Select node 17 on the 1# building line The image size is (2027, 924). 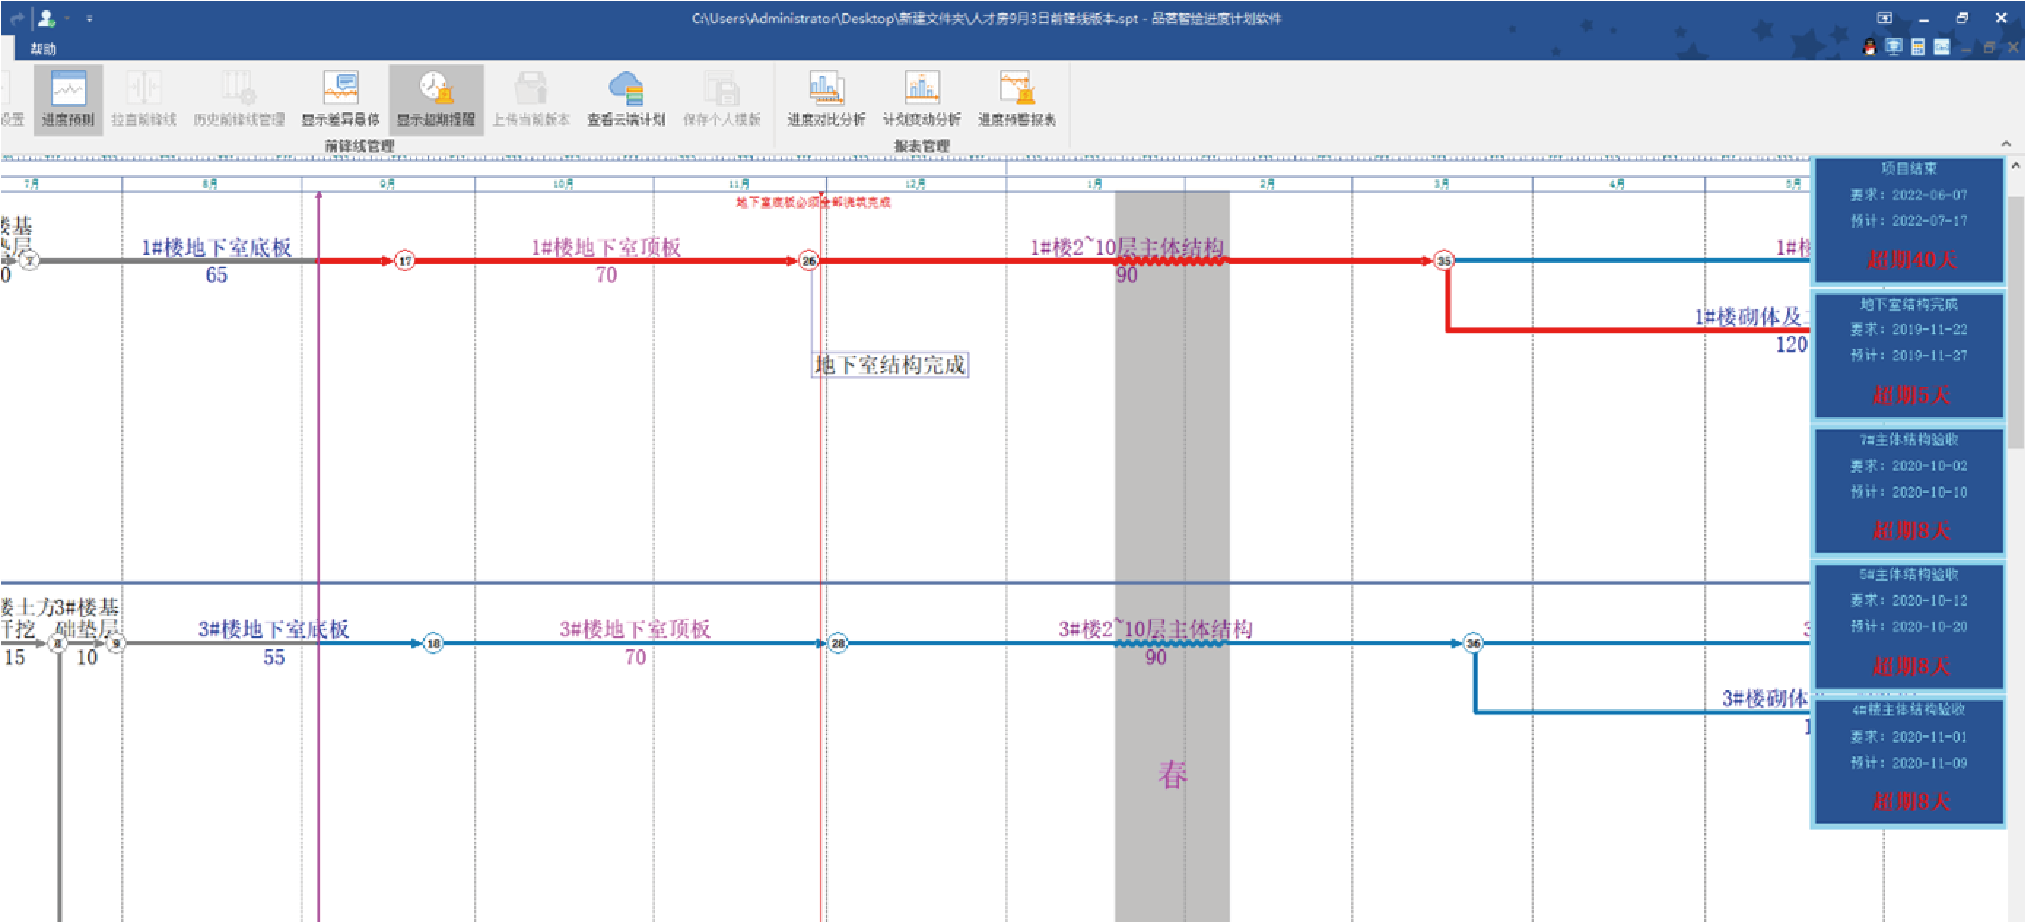(x=404, y=261)
